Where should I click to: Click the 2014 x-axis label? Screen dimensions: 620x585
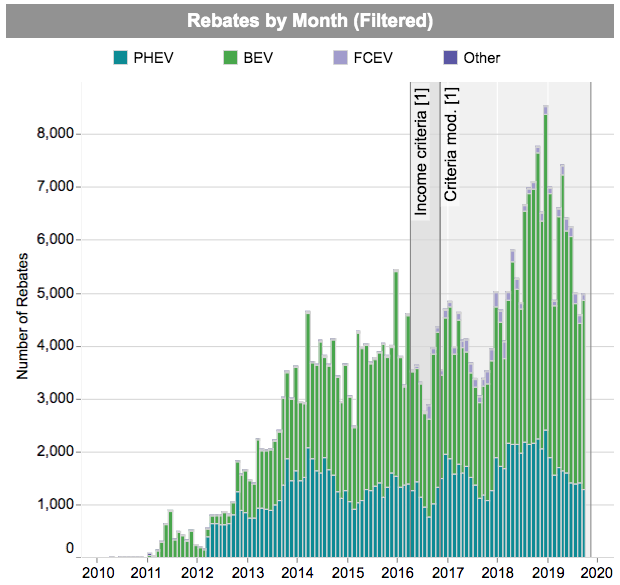point(297,572)
